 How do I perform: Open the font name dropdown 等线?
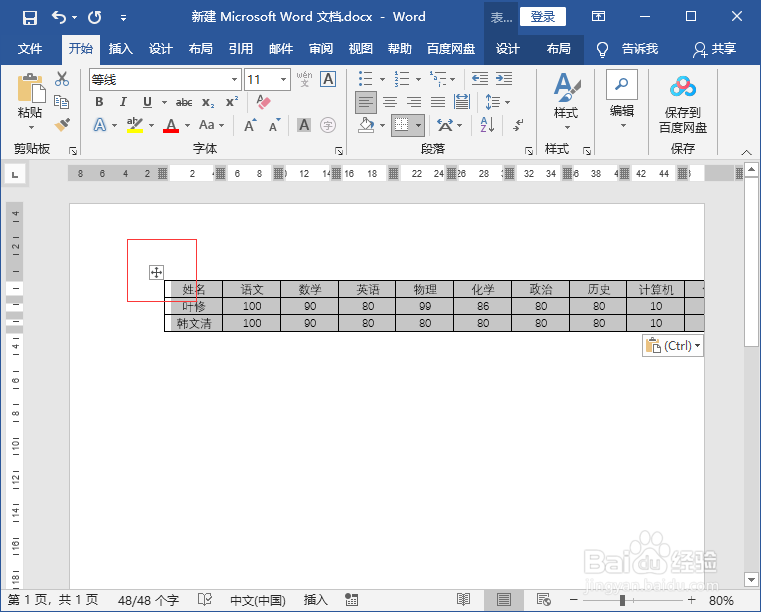pyautogui.click(x=234, y=79)
